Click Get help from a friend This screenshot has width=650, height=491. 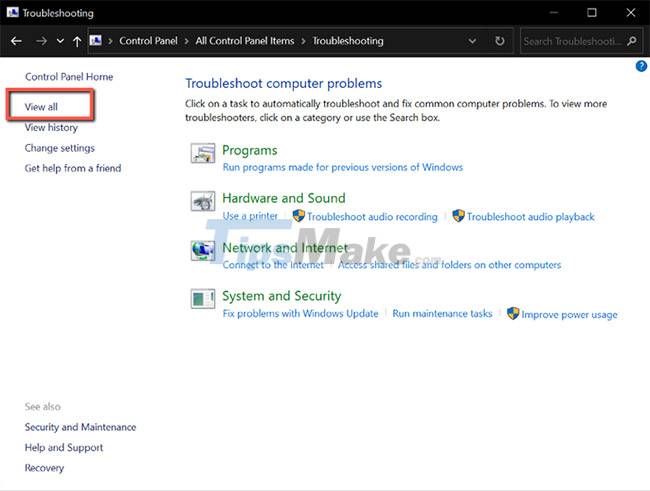tap(73, 168)
